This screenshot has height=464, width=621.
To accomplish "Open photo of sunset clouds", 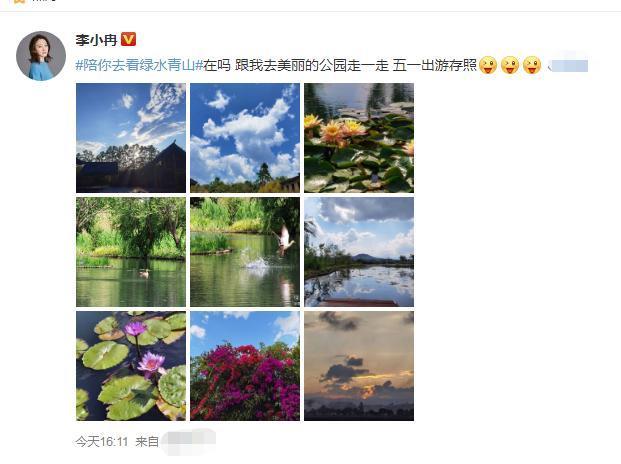I will (x=359, y=366).
